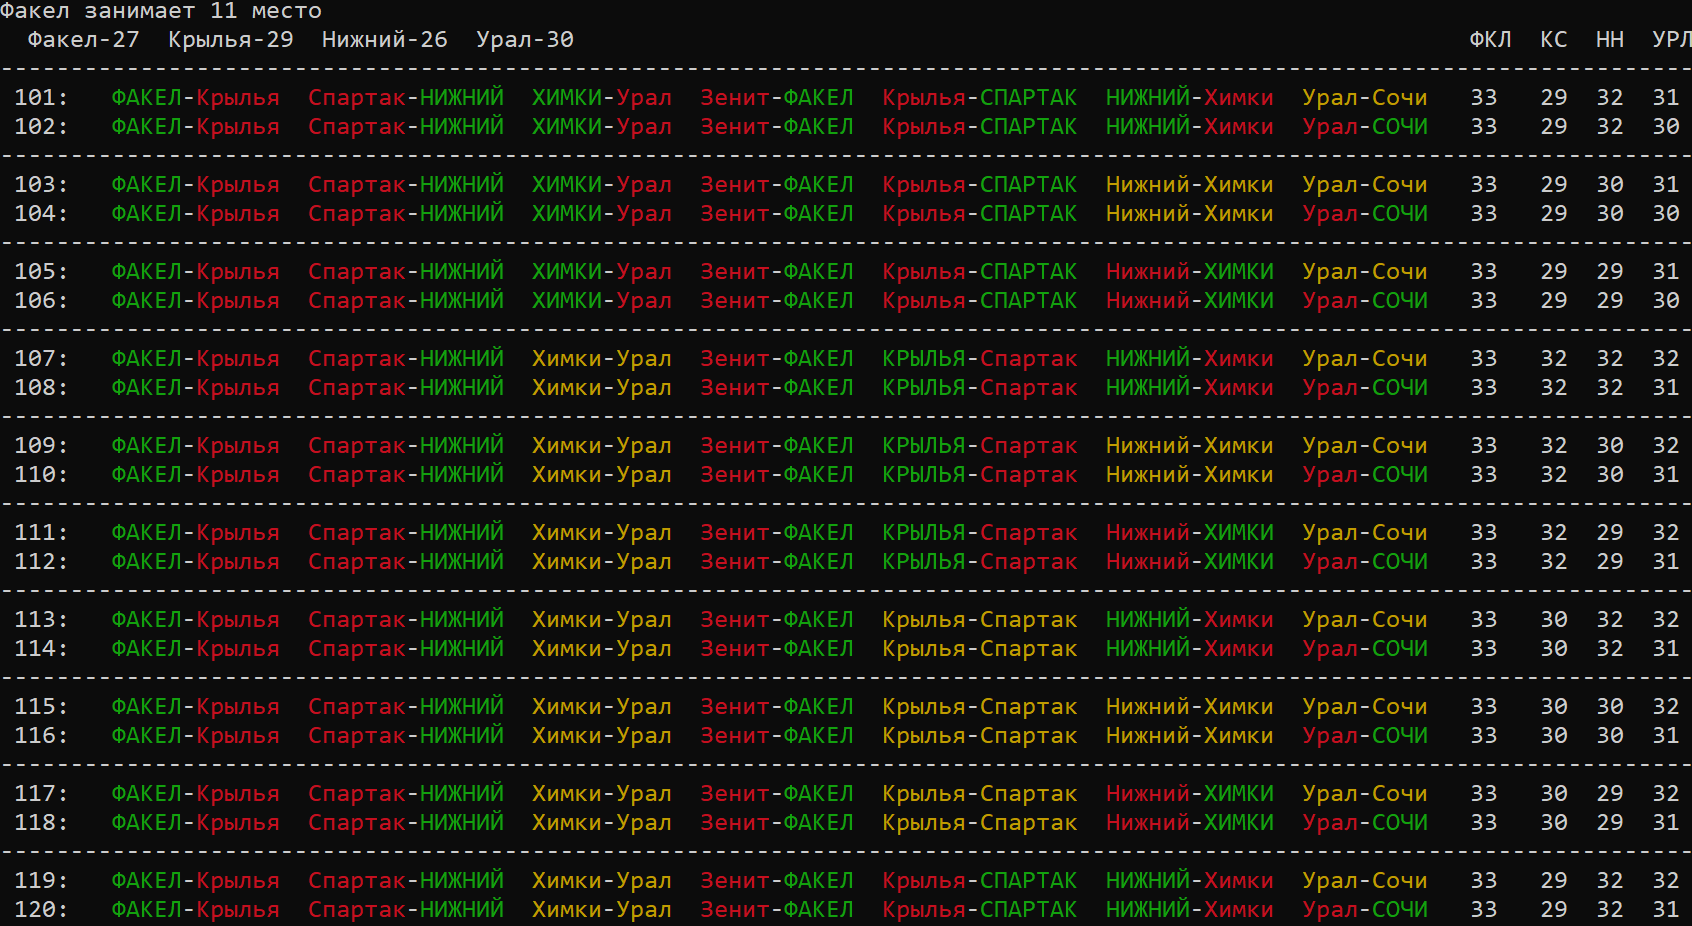Select 'КРЫЛЬЯ-Спартак' in row 107
1692x926 pixels.
(x=980, y=359)
